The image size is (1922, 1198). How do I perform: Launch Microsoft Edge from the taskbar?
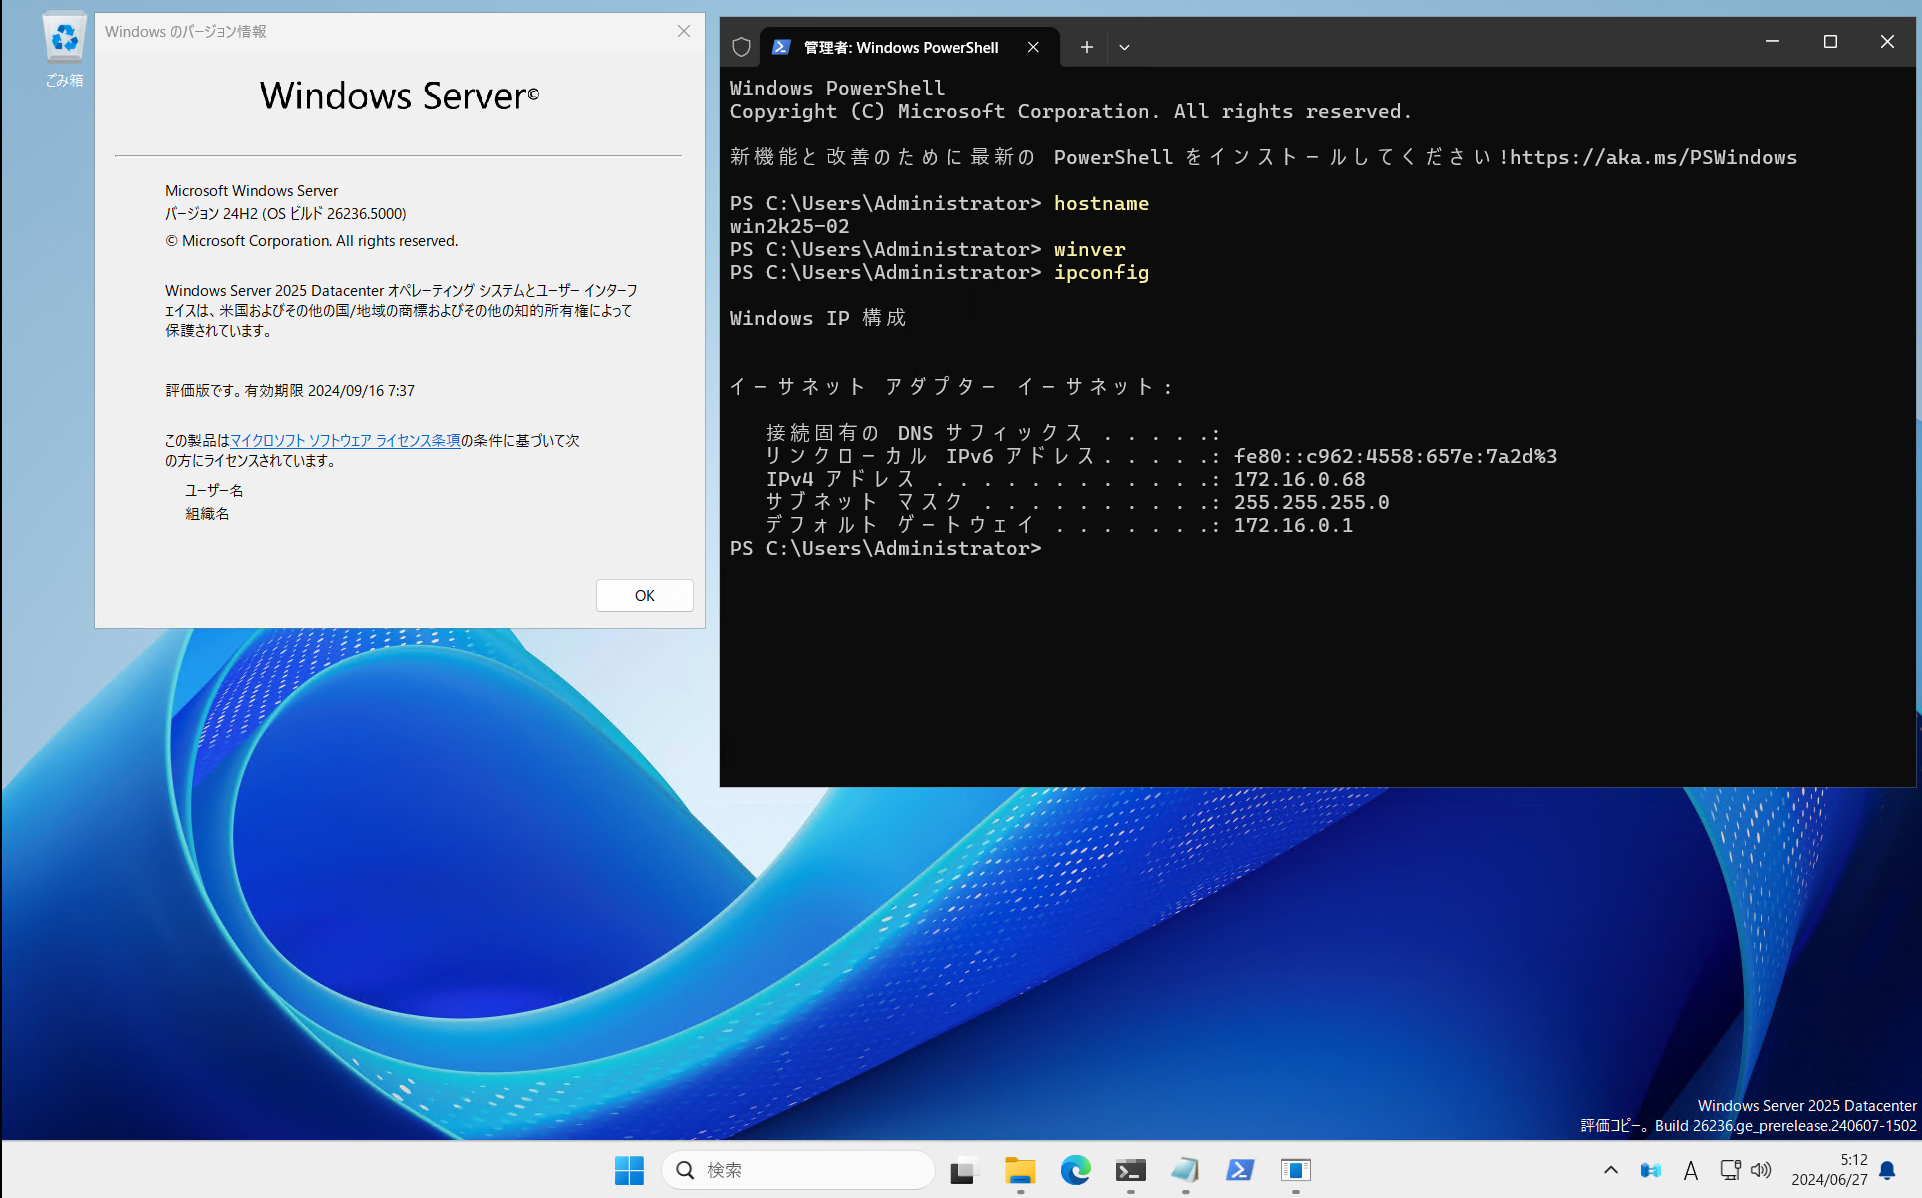(x=1075, y=1170)
